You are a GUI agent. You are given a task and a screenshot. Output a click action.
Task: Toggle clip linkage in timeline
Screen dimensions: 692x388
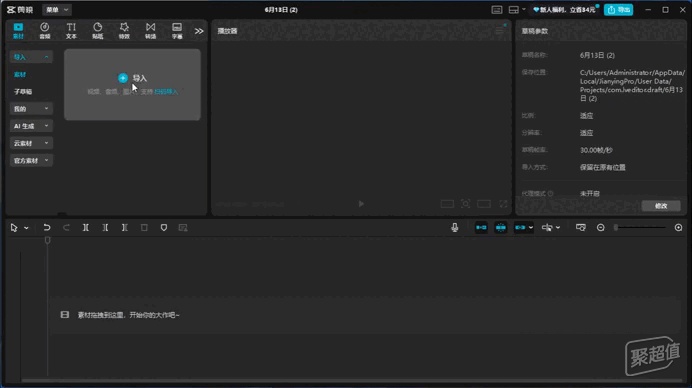[x=520, y=228]
